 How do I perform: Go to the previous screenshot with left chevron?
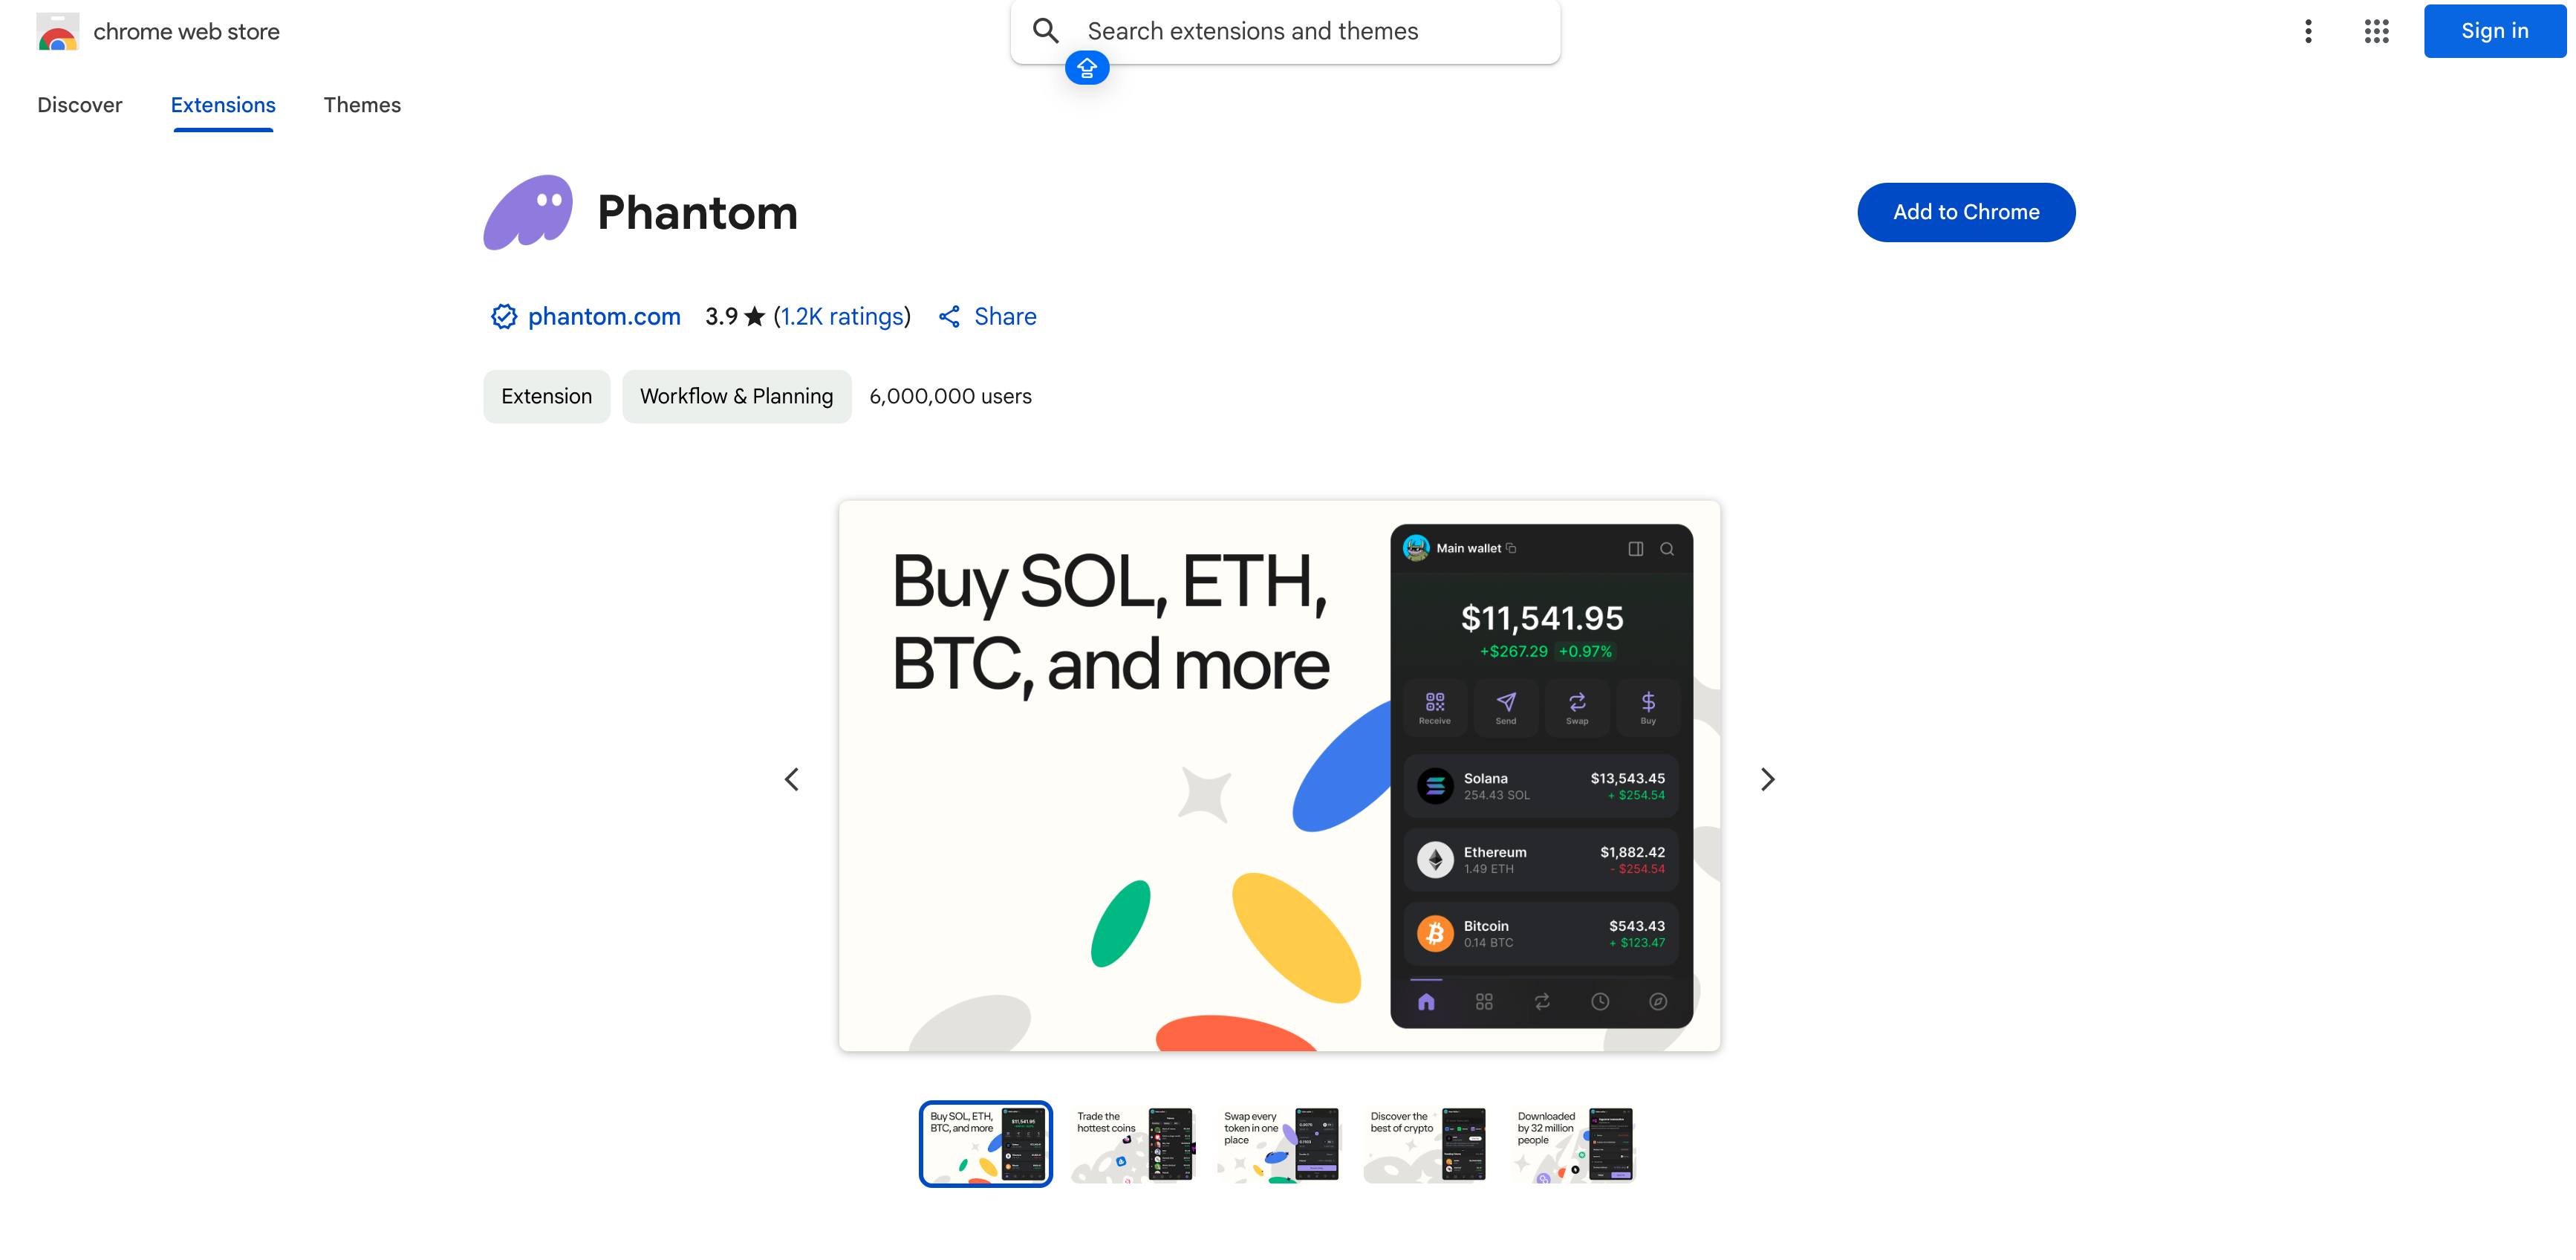point(792,779)
